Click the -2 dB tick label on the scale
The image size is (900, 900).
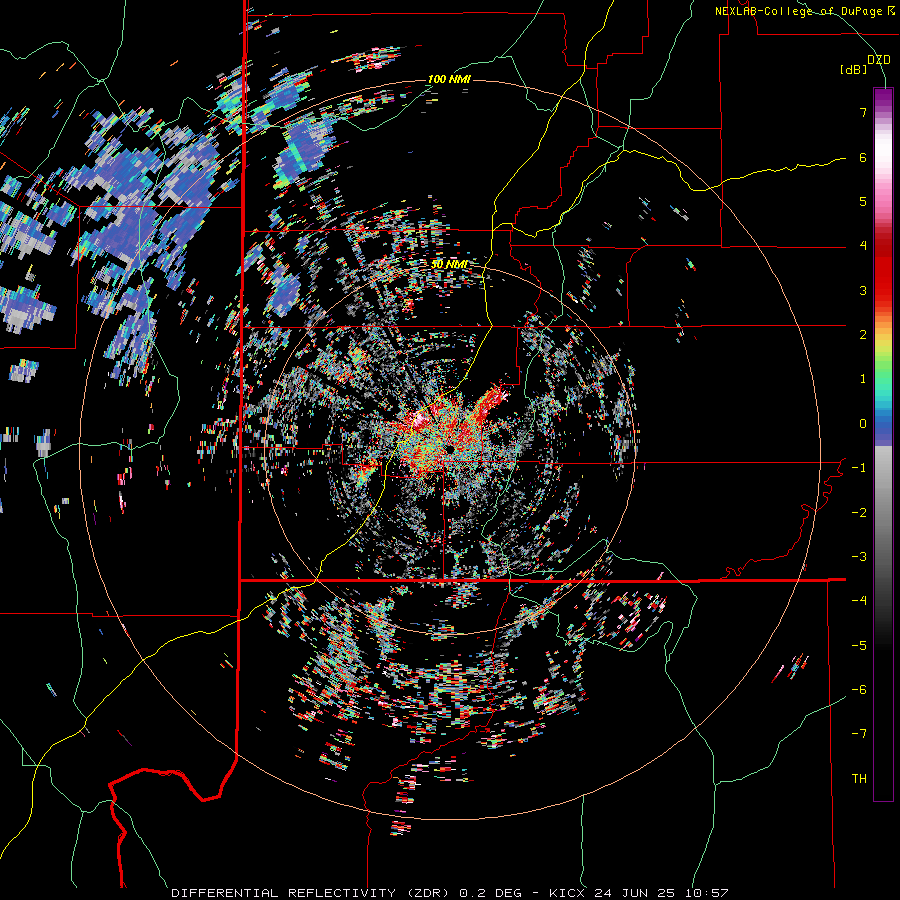(x=859, y=513)
